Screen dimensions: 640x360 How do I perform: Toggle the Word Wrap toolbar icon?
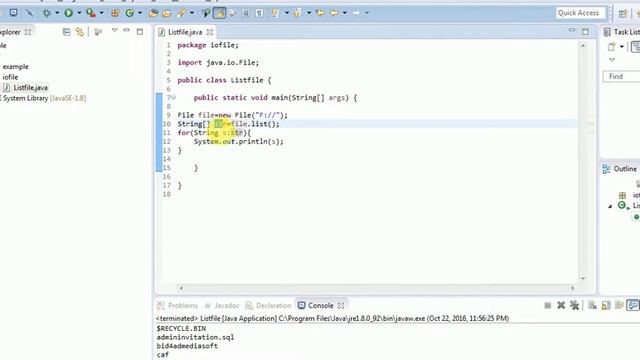(x=233, y=13)
